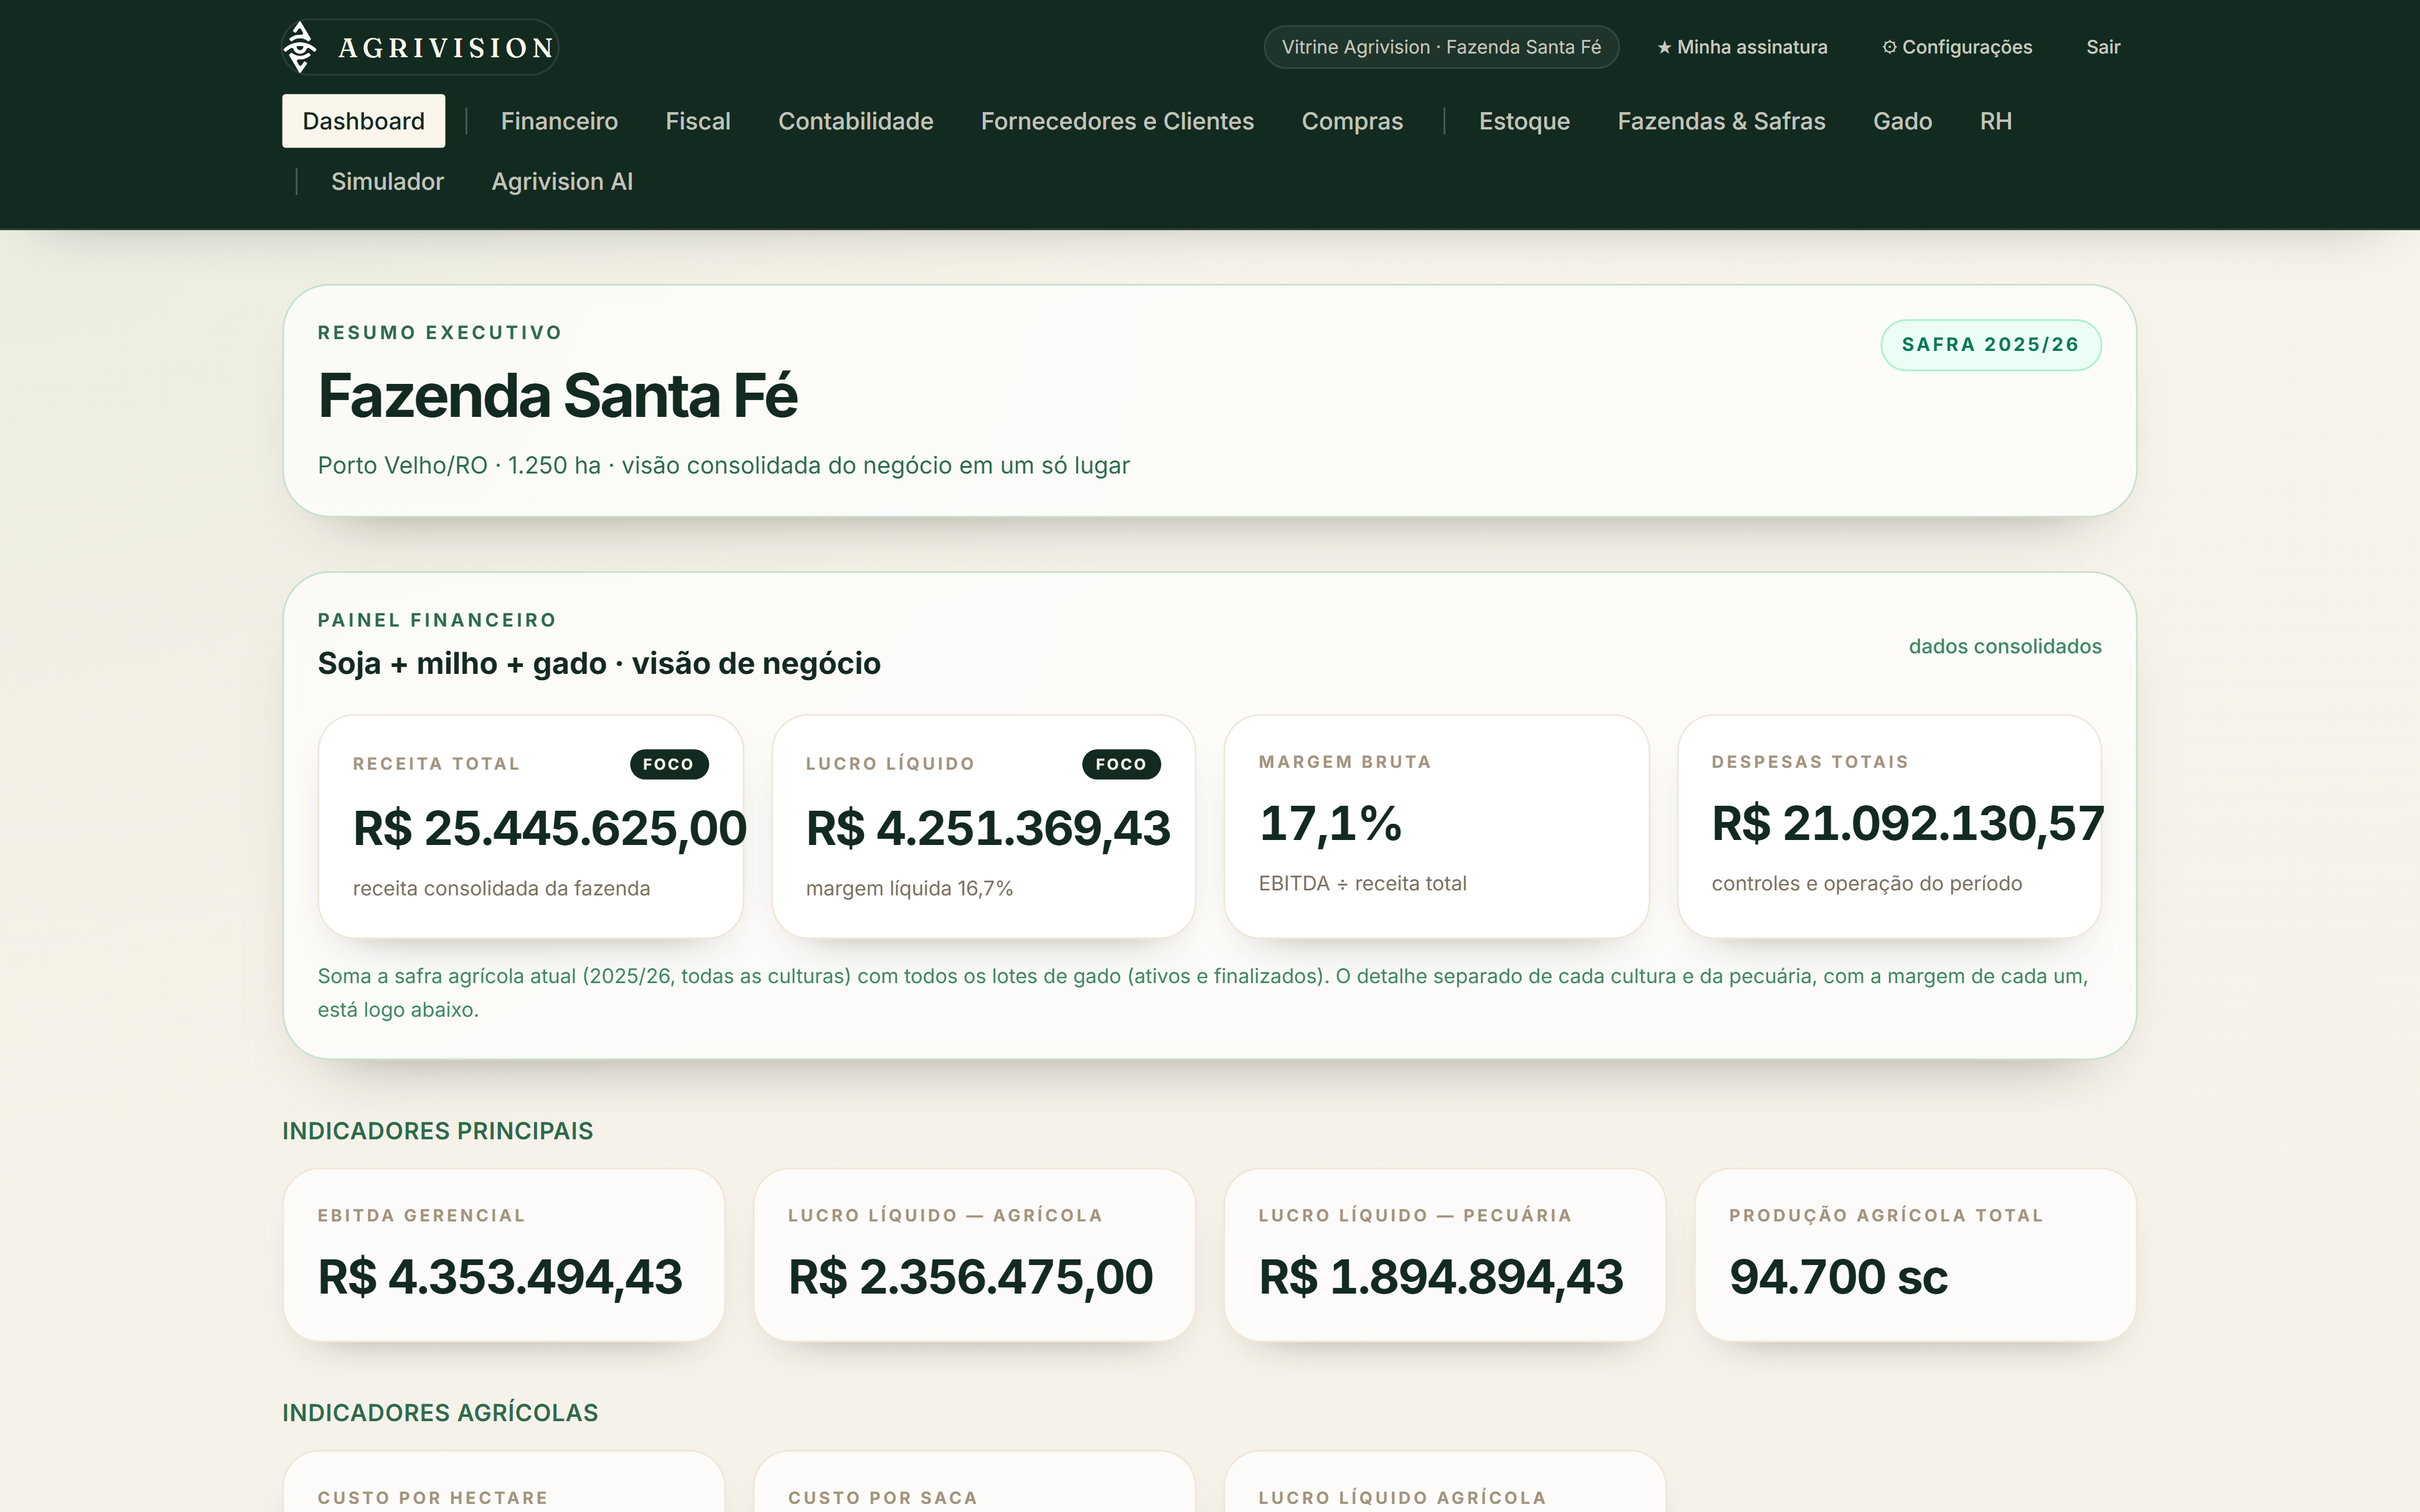Open Fornecedores e Clientes
2420x1512 pixels.
click(1117, 121)
